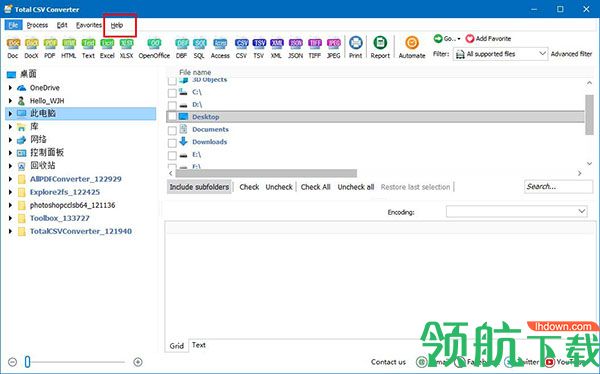The width and height of the screenshot is (600, 374).
Task: Zoom out with the minus icon
Action: pos(12,362)
